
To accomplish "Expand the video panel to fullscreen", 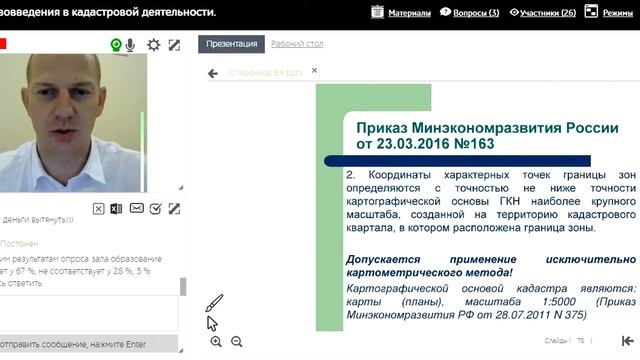I will pyautogui.click(x=174, y=45).
